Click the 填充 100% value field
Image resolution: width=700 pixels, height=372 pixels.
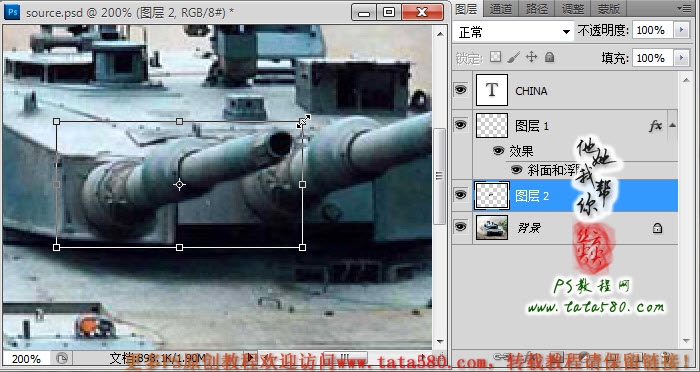coord(652,58)
